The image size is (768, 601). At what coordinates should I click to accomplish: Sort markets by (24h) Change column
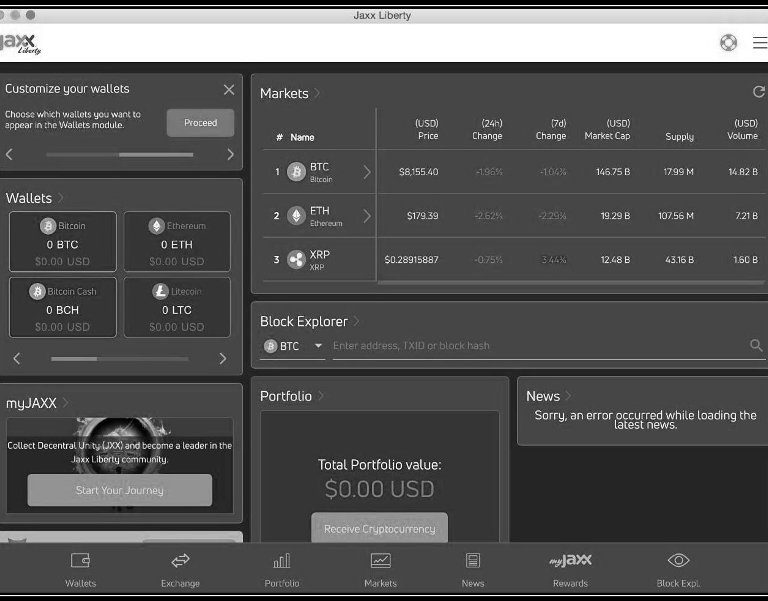487,129
